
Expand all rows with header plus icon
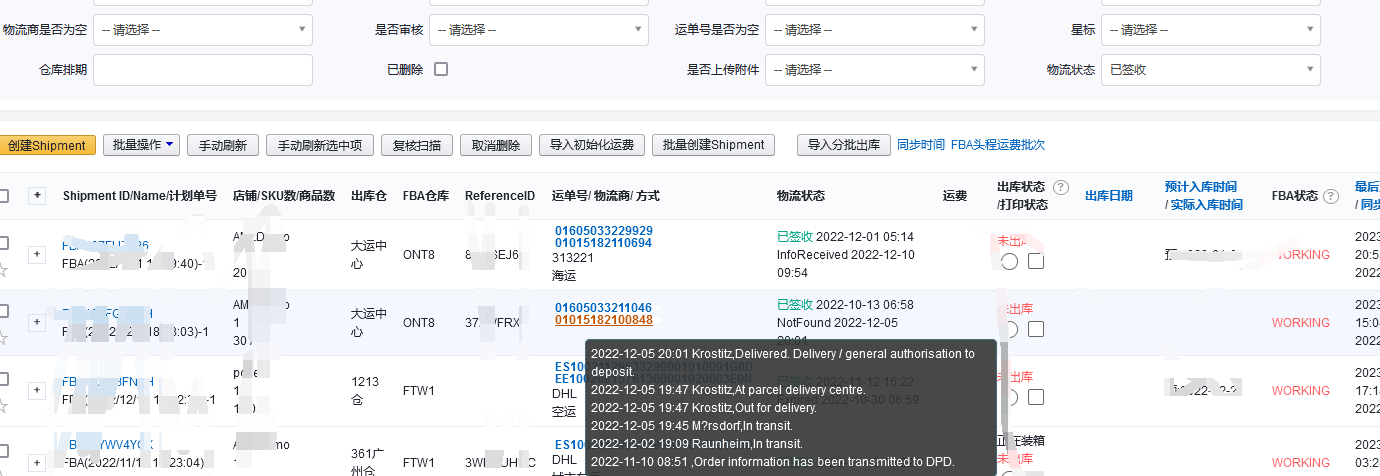click(x=37, y=195)
